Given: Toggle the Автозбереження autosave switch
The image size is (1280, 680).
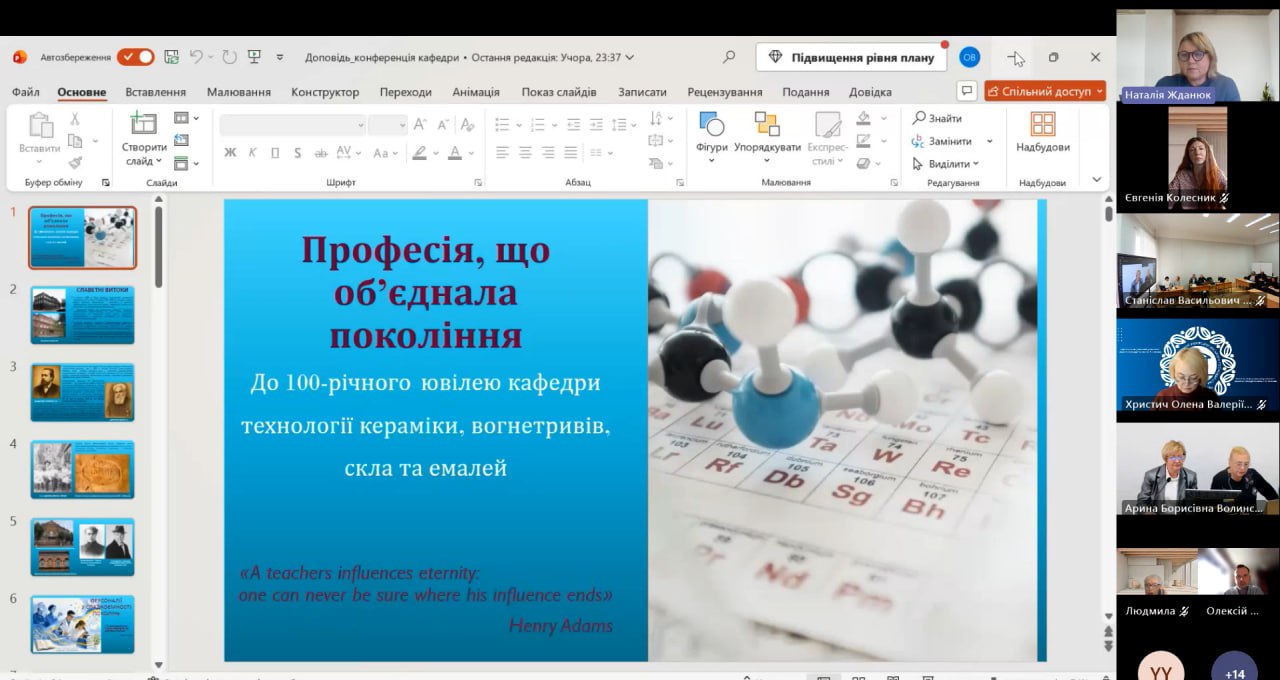Looking at the screenshot, I should point(135,57).
